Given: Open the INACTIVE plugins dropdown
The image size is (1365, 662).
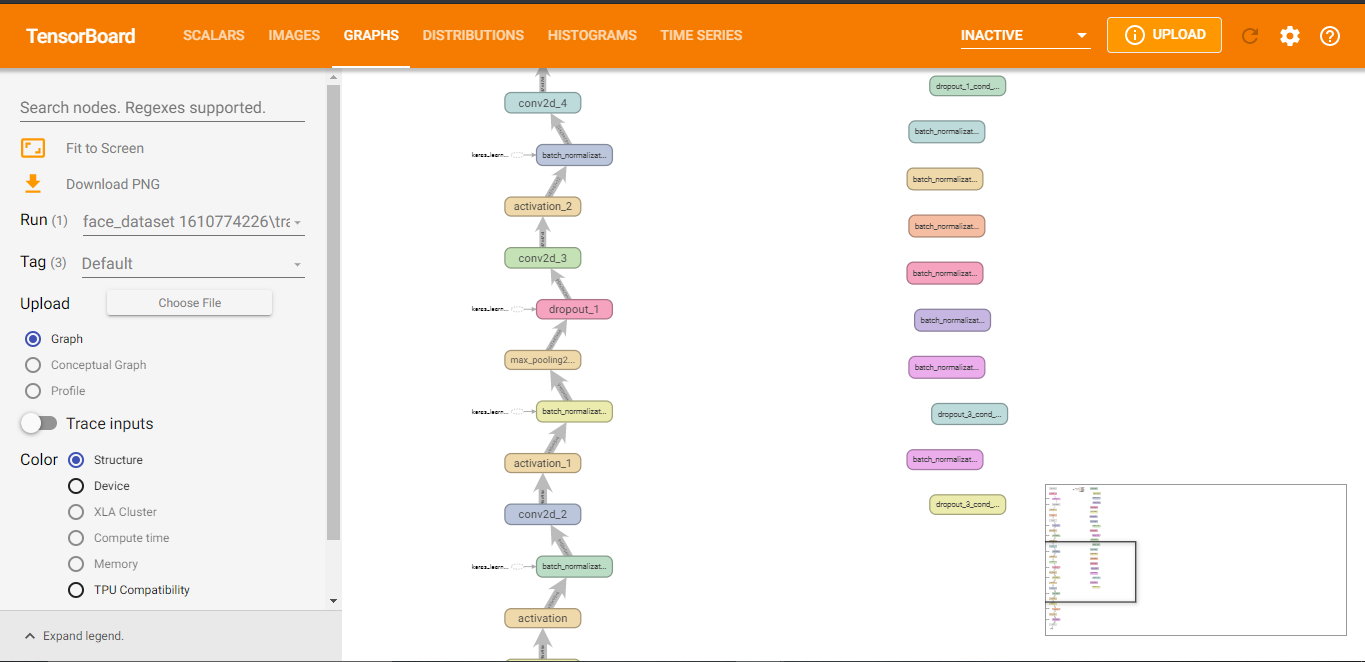Looking at the screenshot, I should pyautogui.click(x=1024, y=36).
